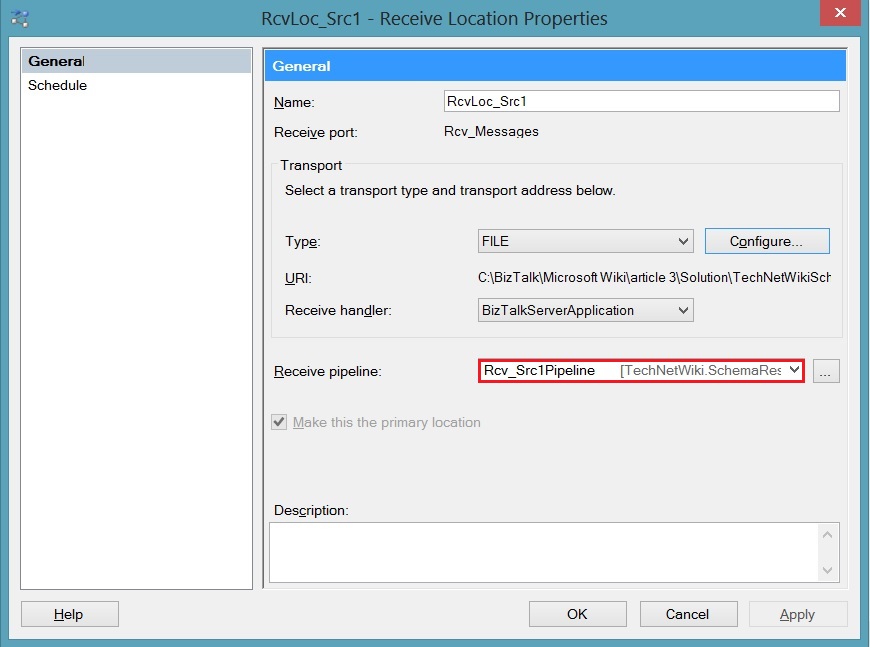Image resolution: width=870 pixels, height=647 pixels.
Task: Click the BizTalk window icon in title bar
Action: [20, 19]
